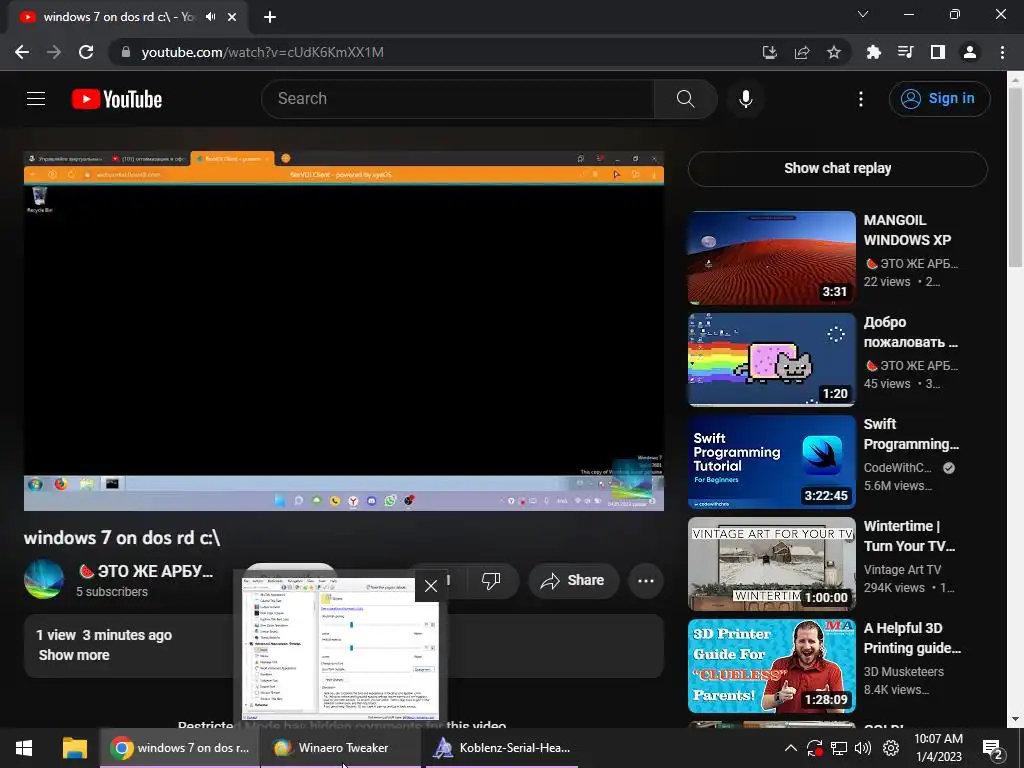The width and height of the screenshot is (1024, 768).
Task: Expand description with Show more
Action: click(x=74, y=655)
